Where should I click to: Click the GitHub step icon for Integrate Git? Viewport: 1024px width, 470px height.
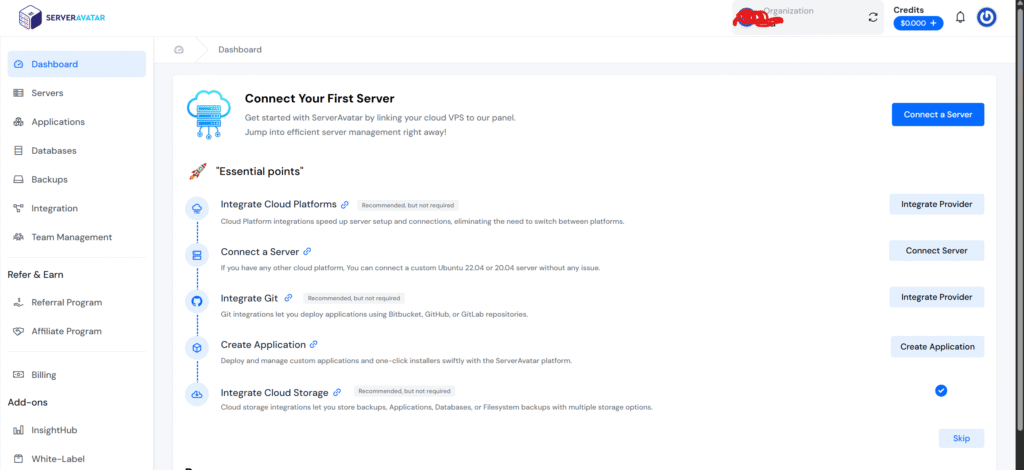(197, 302)
